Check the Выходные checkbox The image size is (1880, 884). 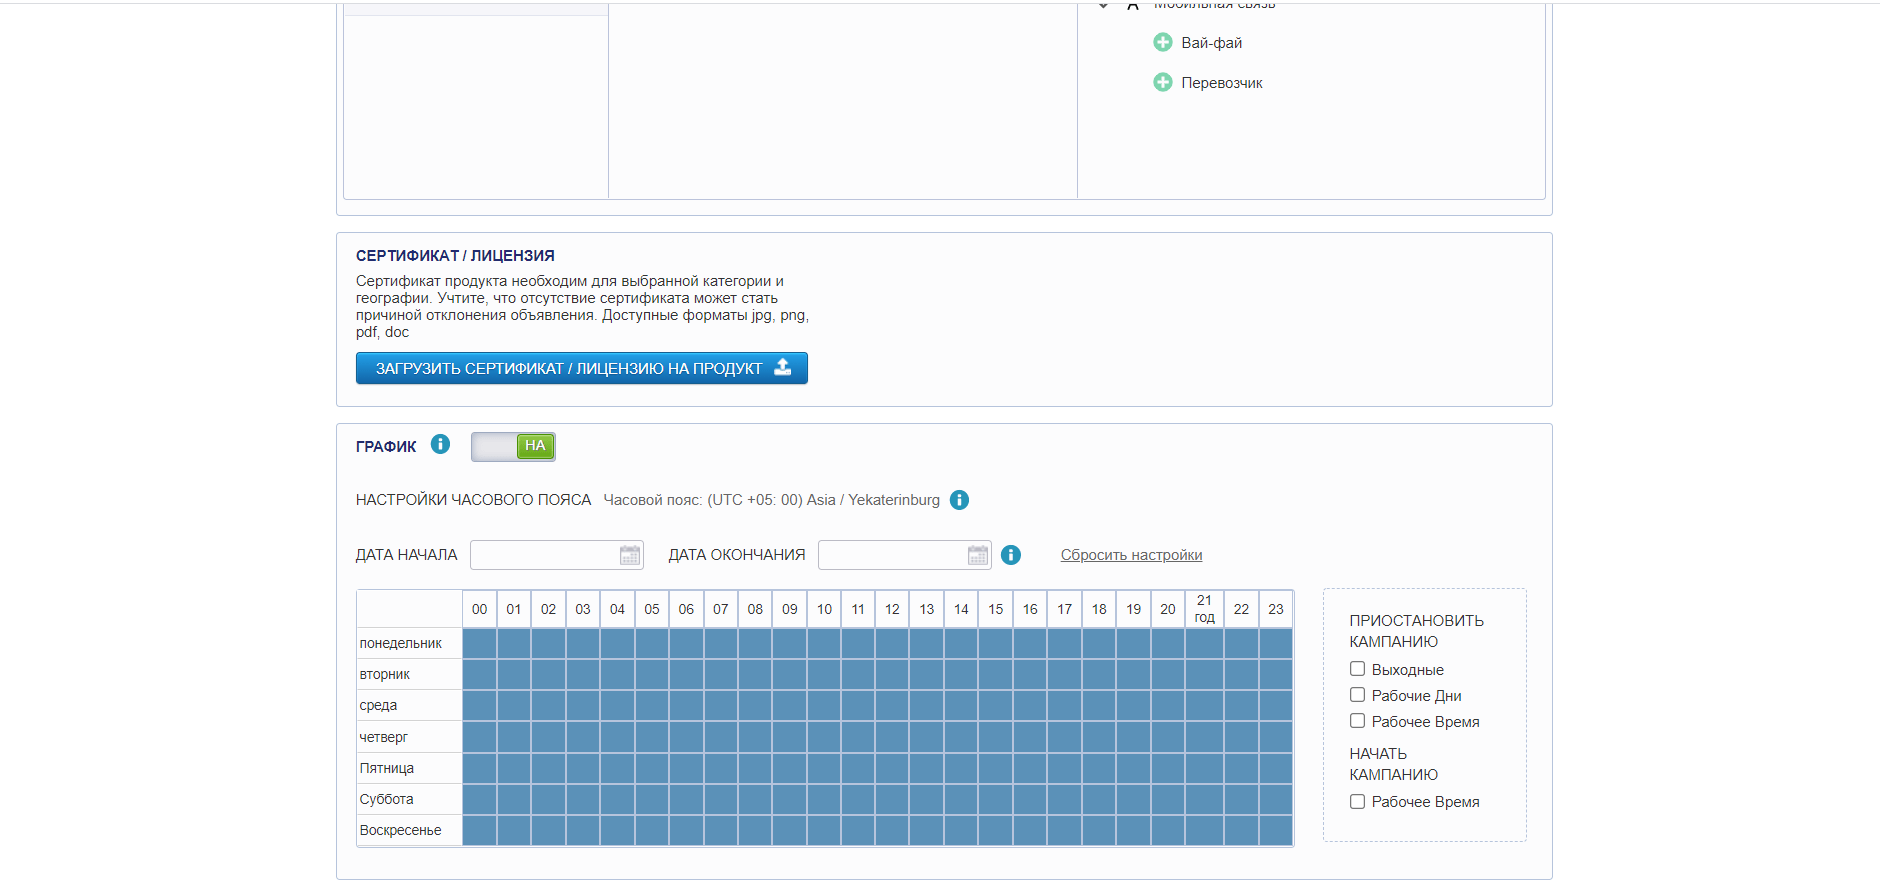[x=1357, y=669]
